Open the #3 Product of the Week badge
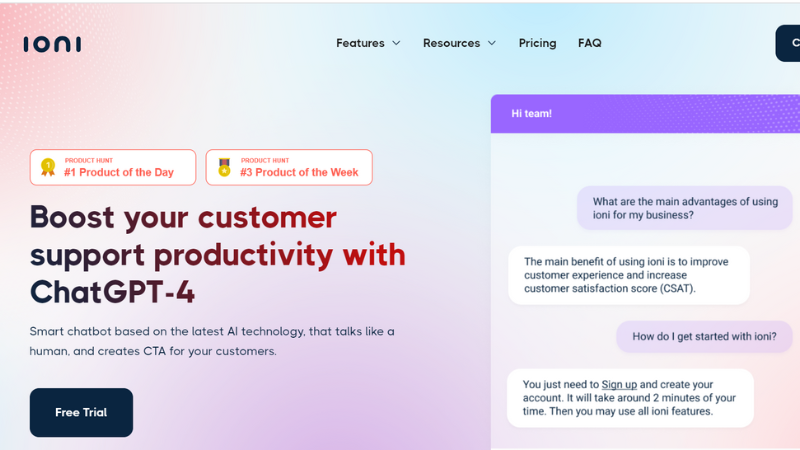 tap(289, 167)
